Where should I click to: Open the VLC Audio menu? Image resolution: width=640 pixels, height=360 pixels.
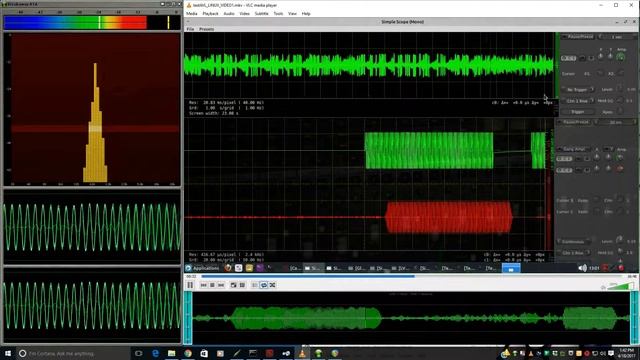pyautogui.click(x=229, y=13)
